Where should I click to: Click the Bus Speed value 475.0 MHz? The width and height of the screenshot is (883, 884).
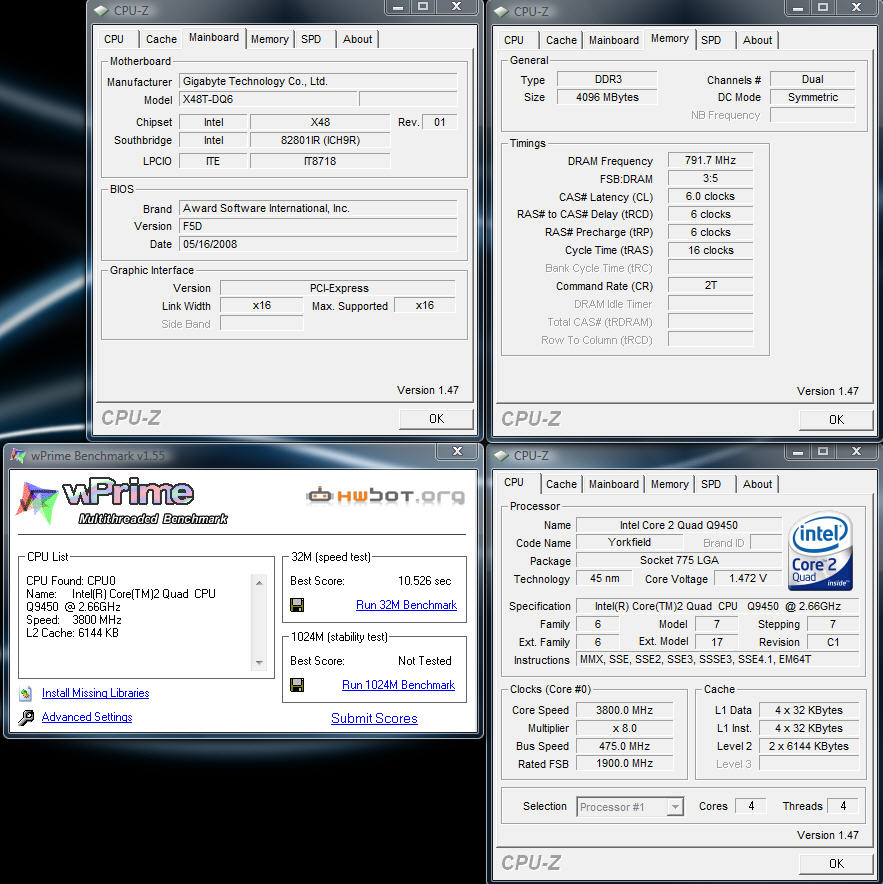[x=625, y=746]
